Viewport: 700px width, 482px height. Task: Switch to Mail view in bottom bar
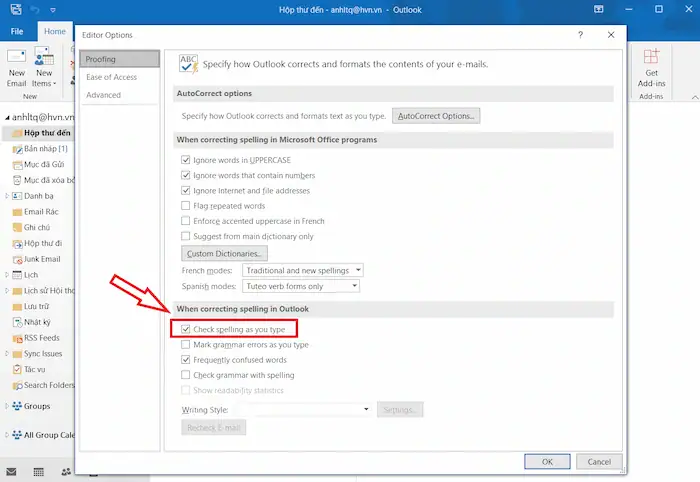12,472
